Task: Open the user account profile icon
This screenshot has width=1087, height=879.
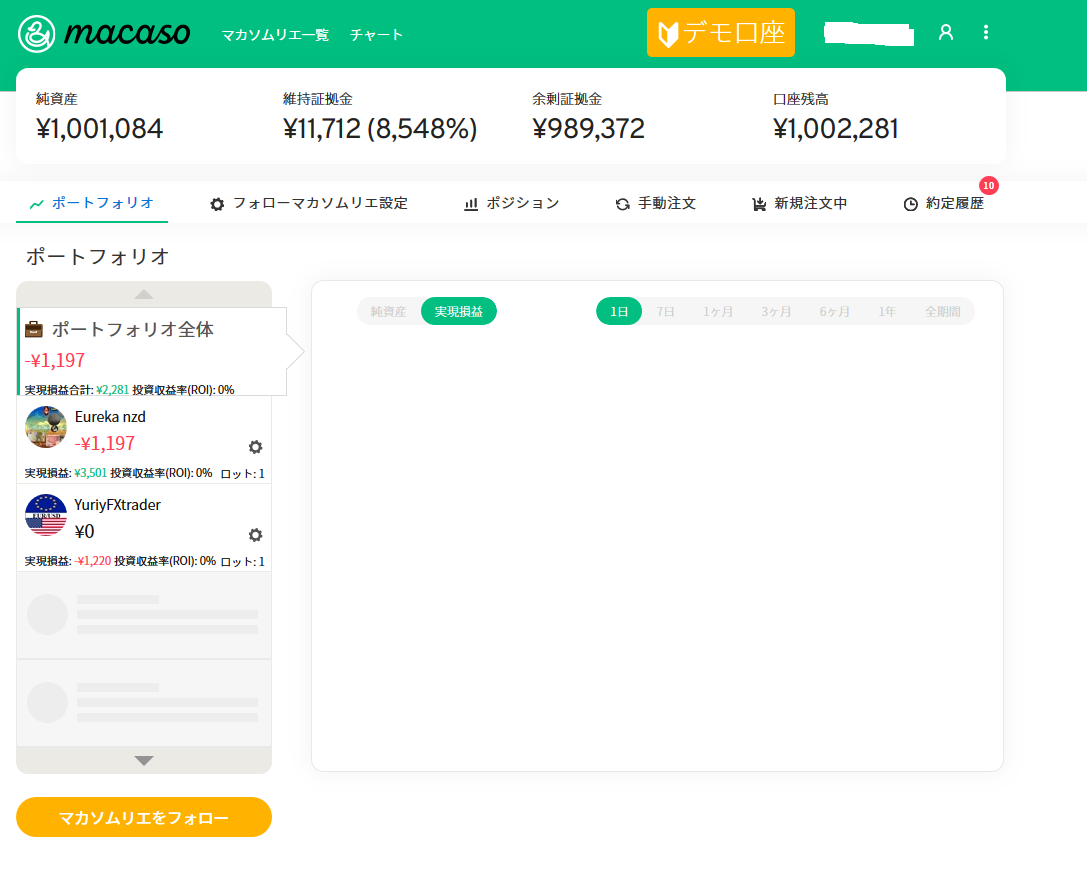Action: [945, 32]
